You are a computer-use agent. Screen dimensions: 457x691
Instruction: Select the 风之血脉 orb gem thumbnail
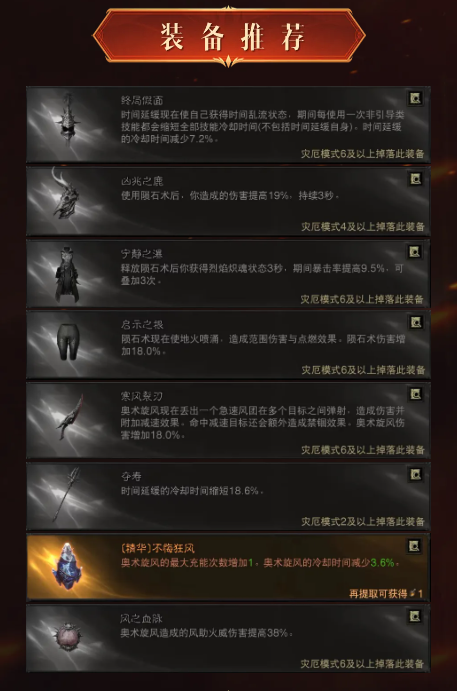point(67,636)
